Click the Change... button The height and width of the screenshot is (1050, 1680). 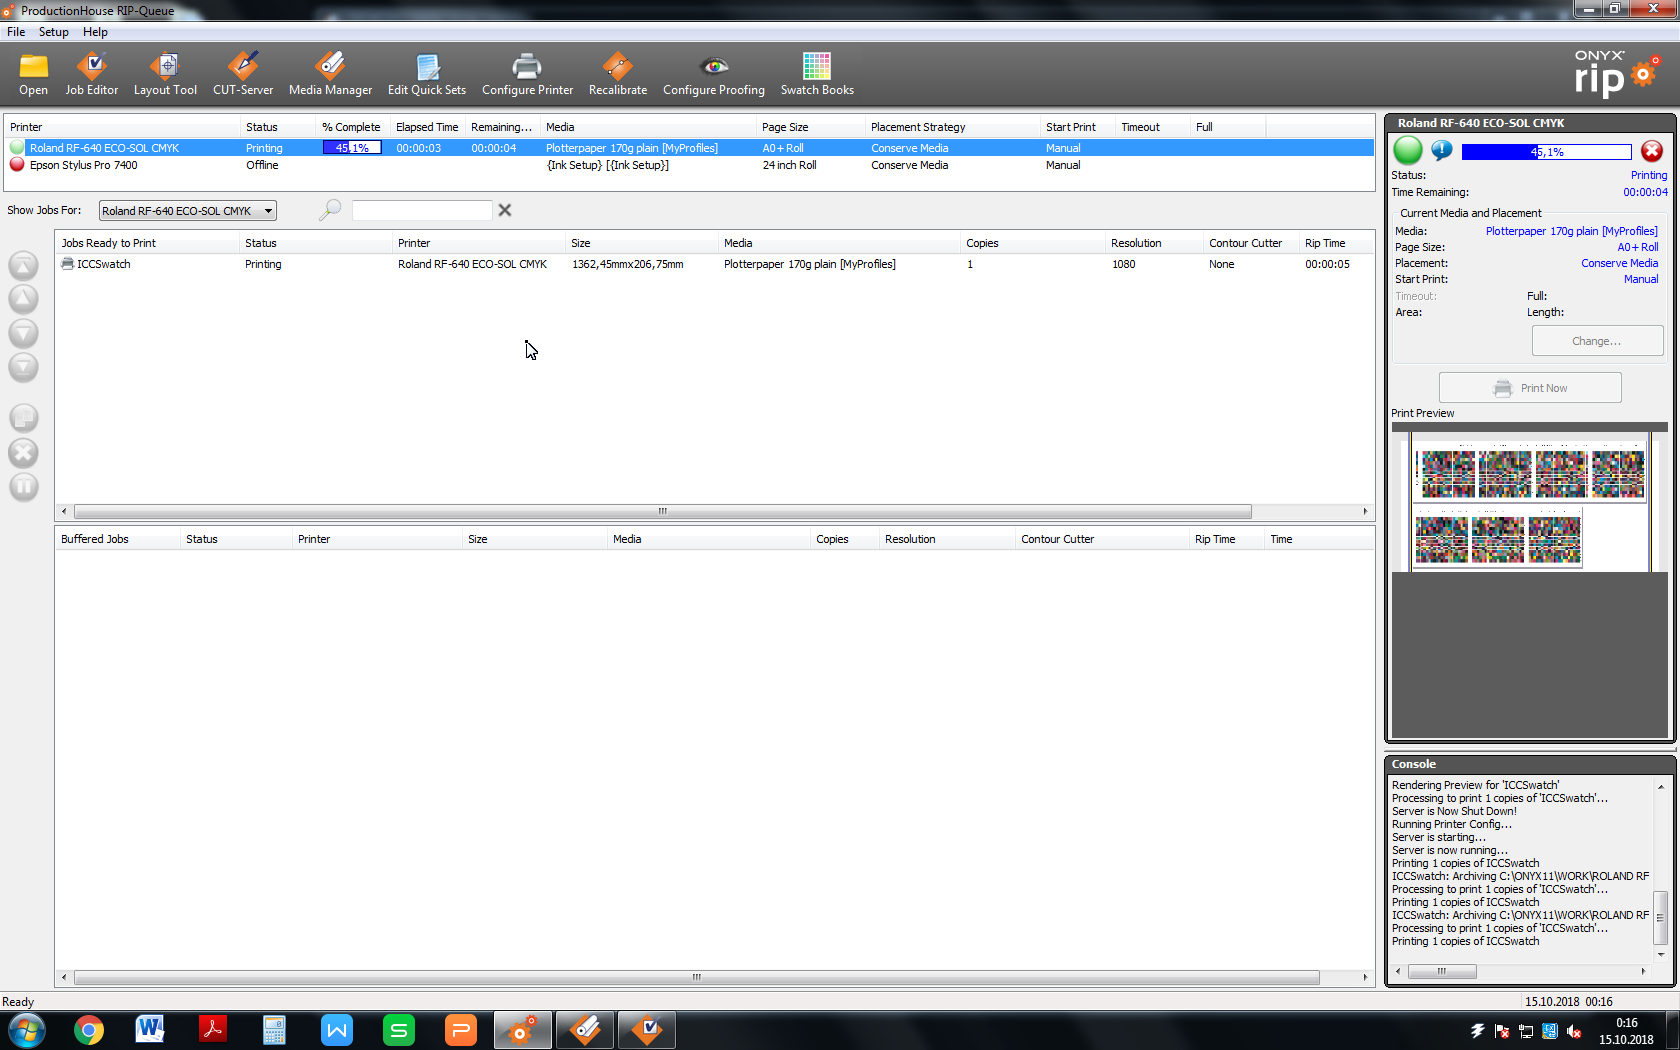point(1597,341)
